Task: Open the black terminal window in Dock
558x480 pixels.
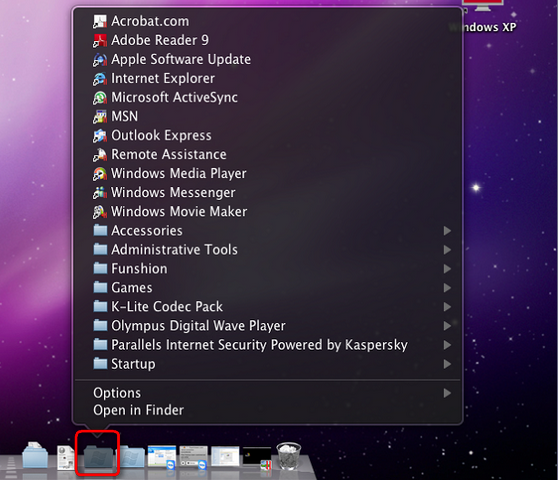Action: 257,458
